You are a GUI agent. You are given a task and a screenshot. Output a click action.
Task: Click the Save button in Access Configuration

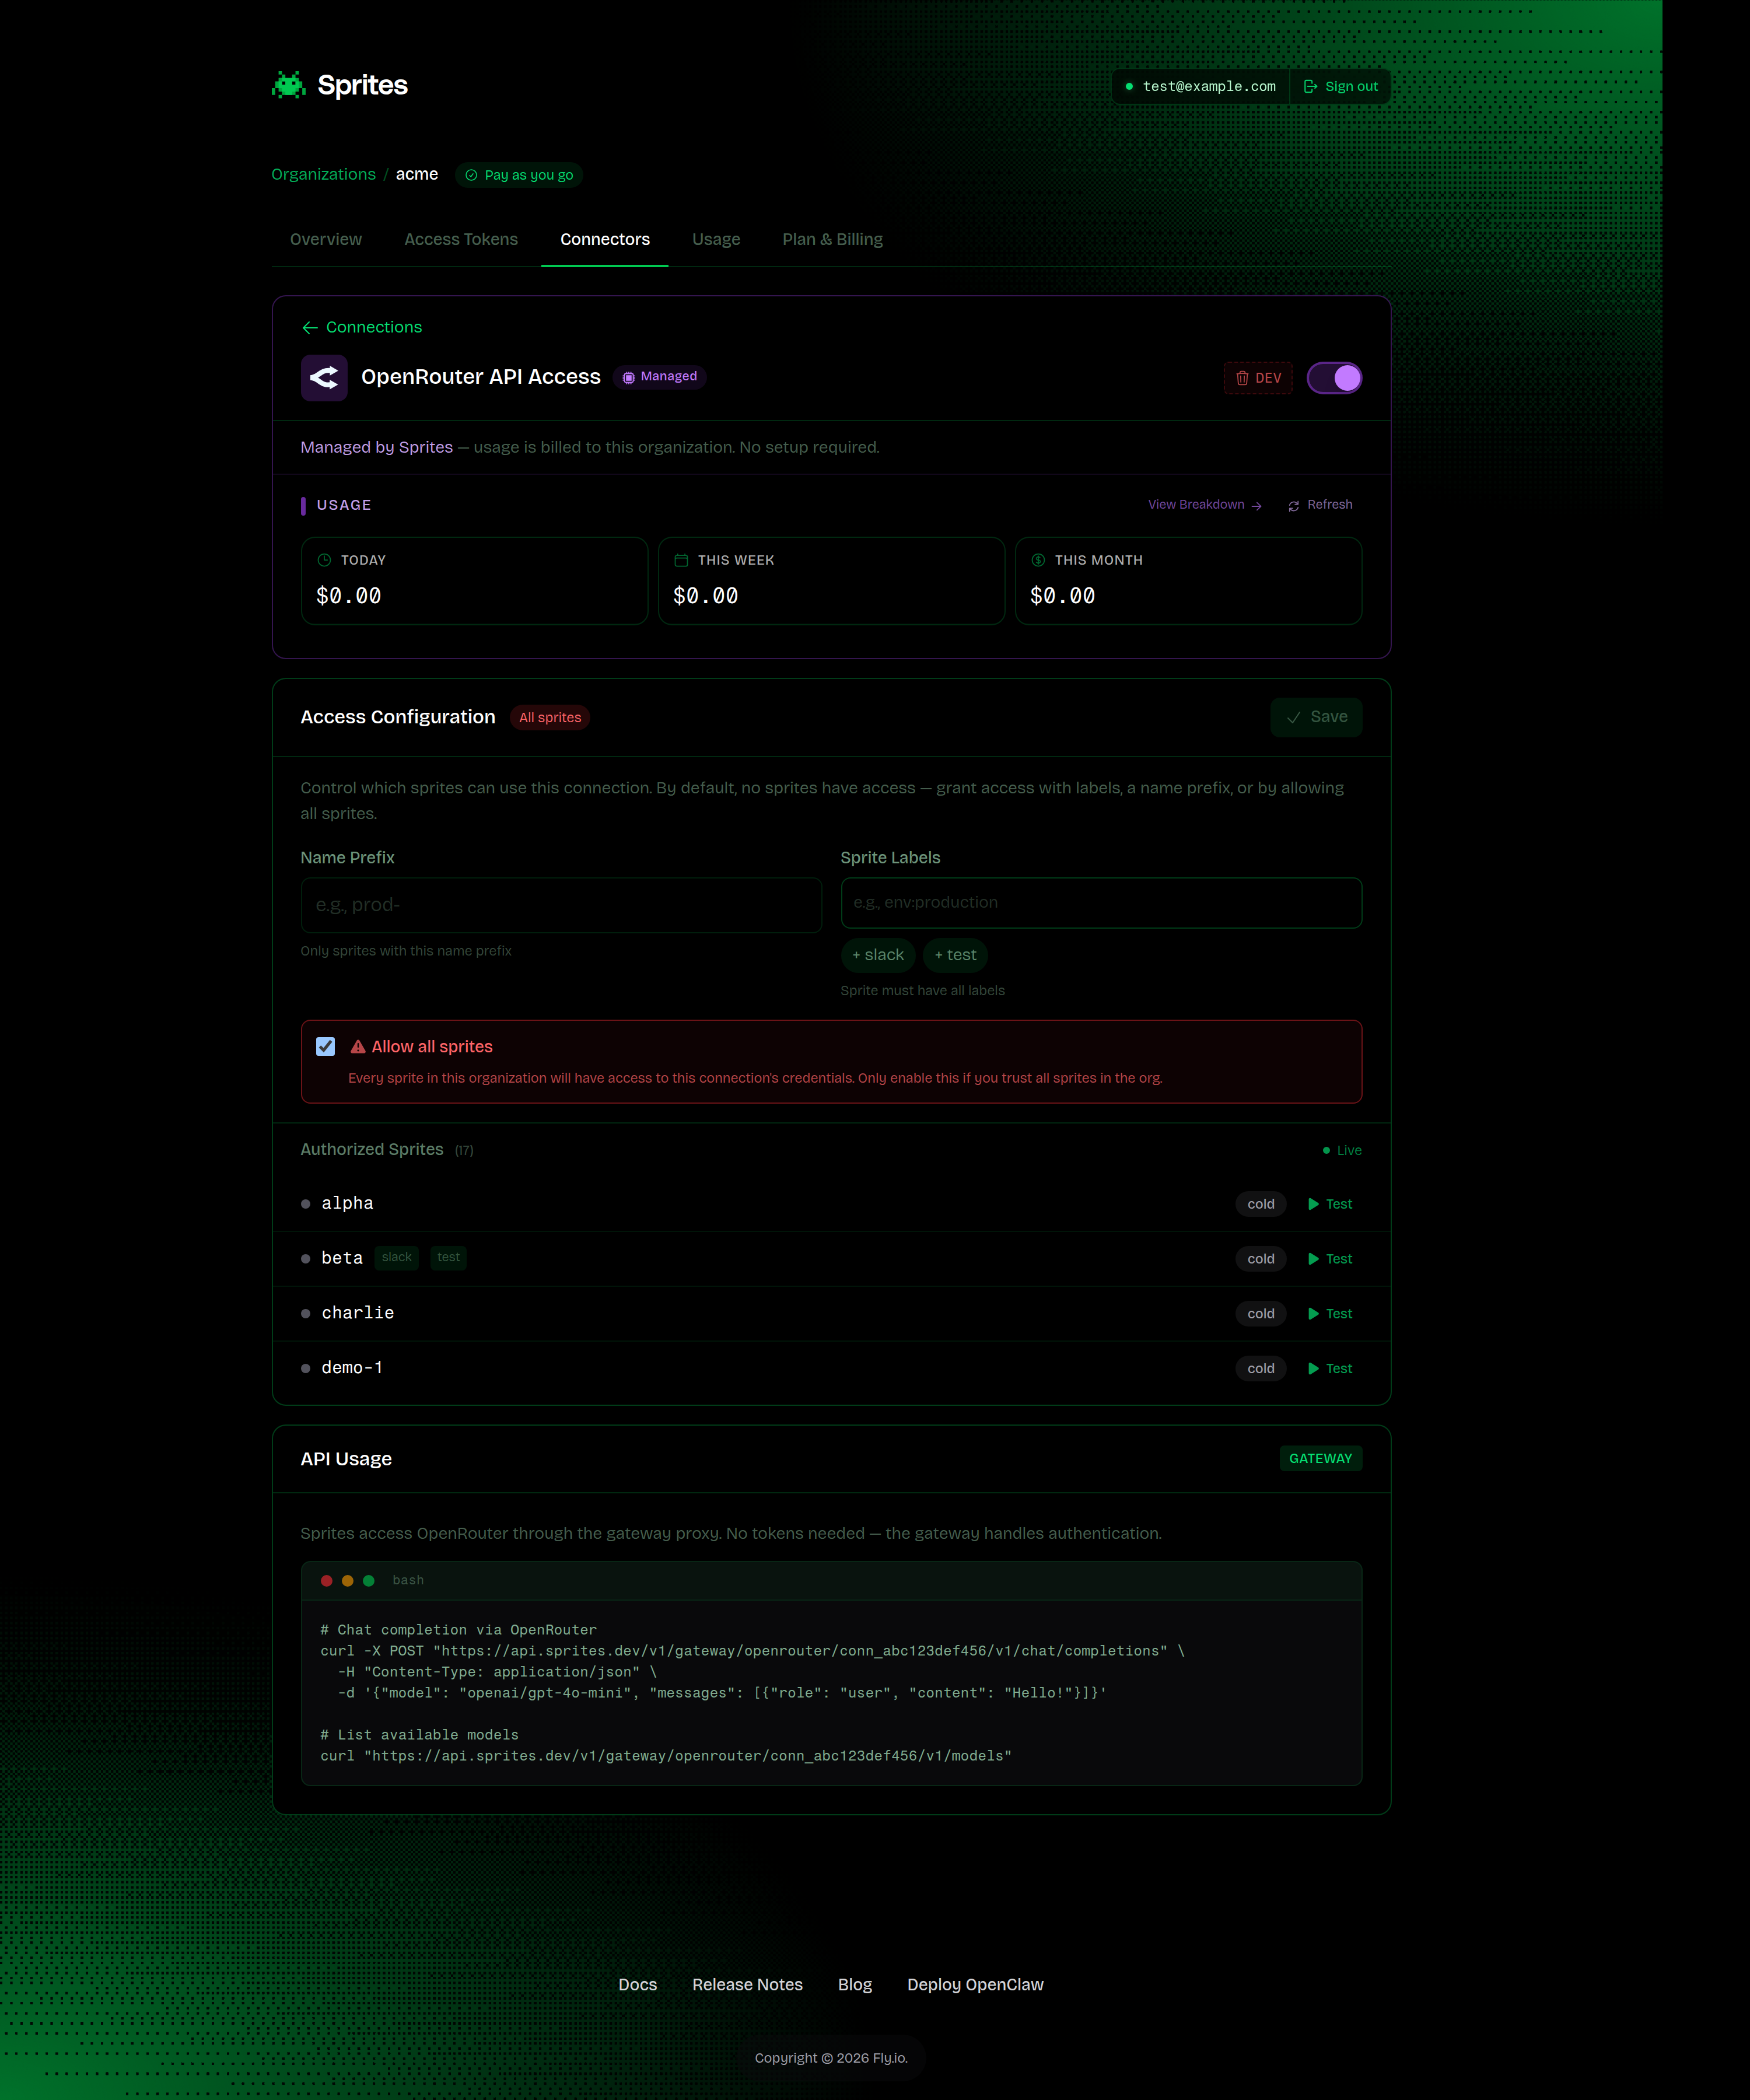(x=1316, y=717)
